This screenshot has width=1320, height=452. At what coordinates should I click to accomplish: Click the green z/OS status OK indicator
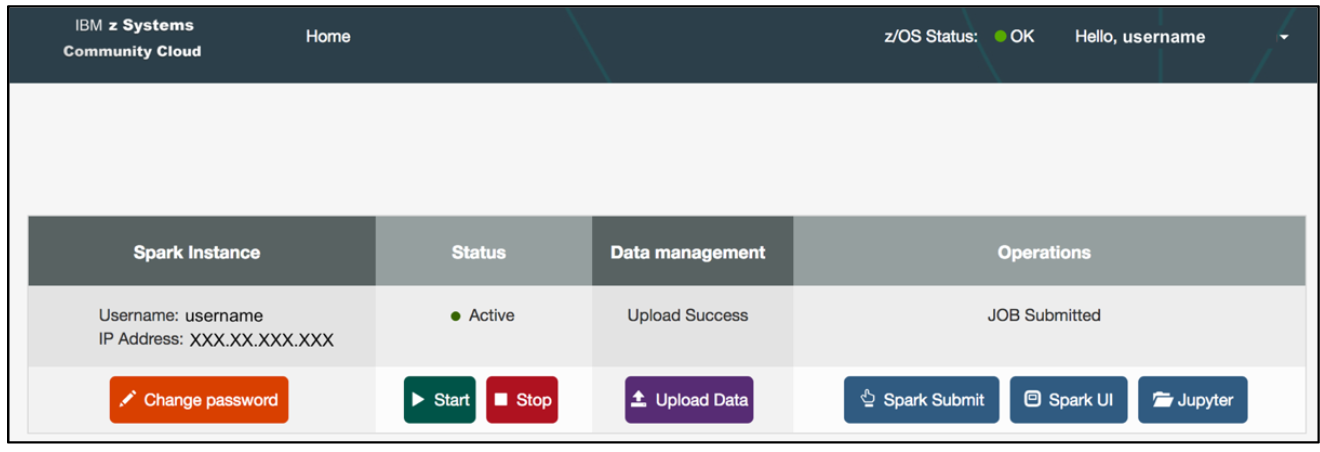coord(1000,37)
